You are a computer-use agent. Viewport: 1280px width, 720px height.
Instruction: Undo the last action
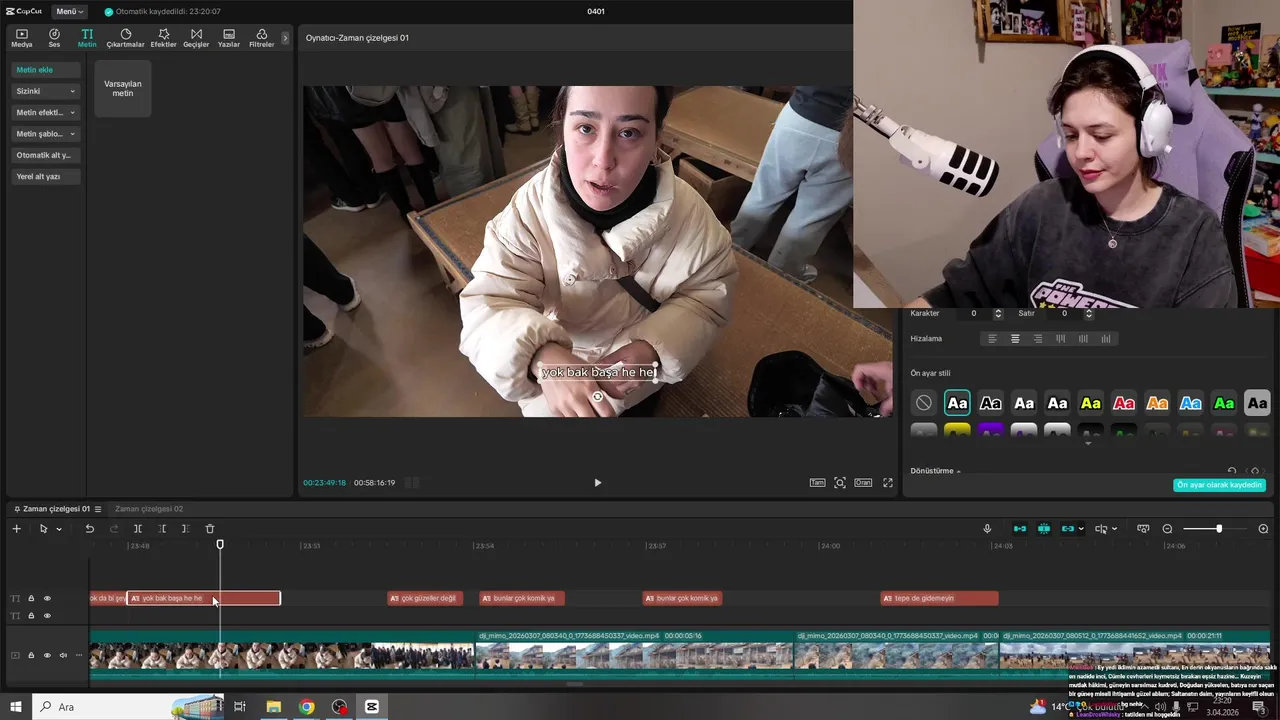tap(89, 529)
